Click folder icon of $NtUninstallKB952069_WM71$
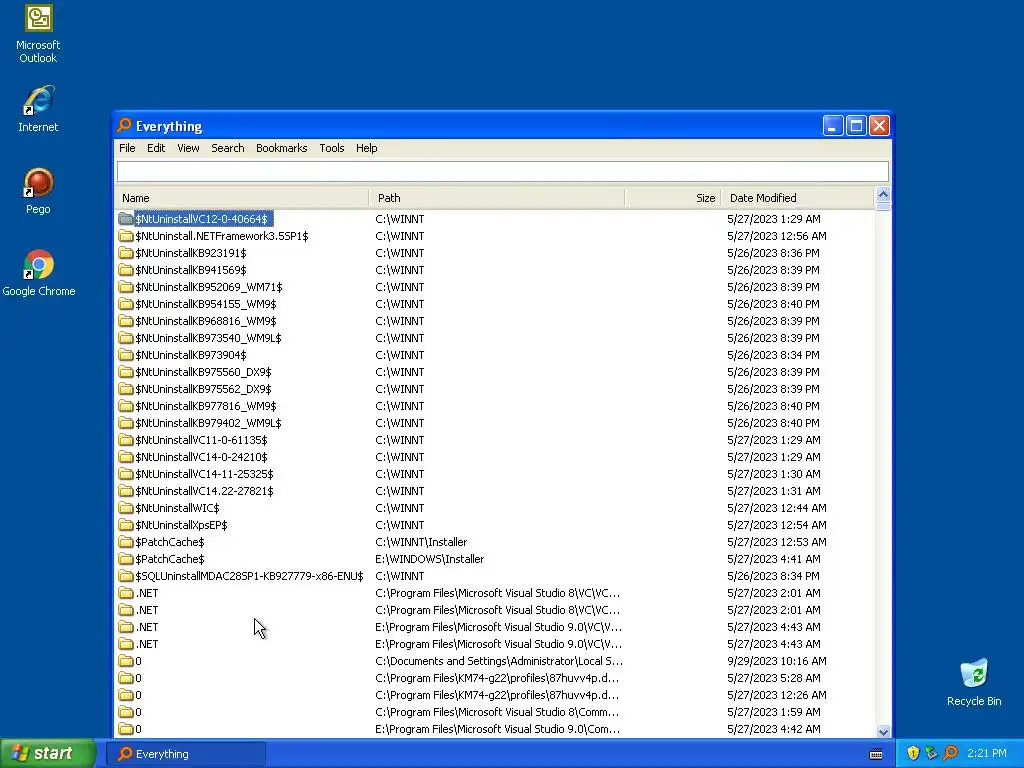Image resolution: width=1024 pixels, height=768 pixels. 125,287
